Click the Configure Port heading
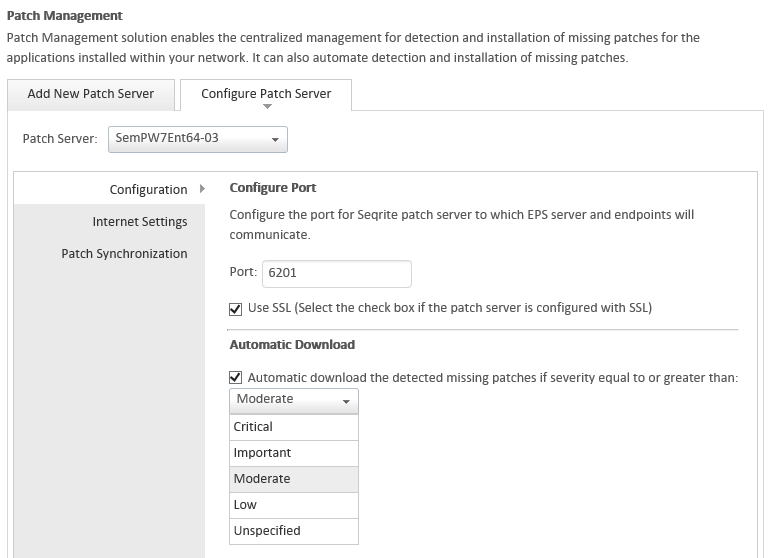Screen dimensions: 780x558 [x=273, y=188]
